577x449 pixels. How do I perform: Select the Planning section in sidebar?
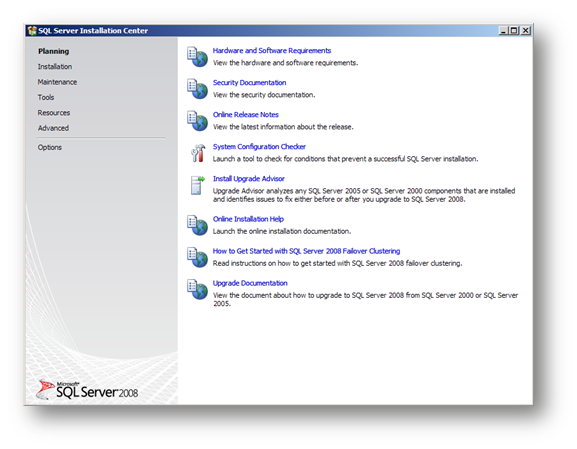click(53, 51)
